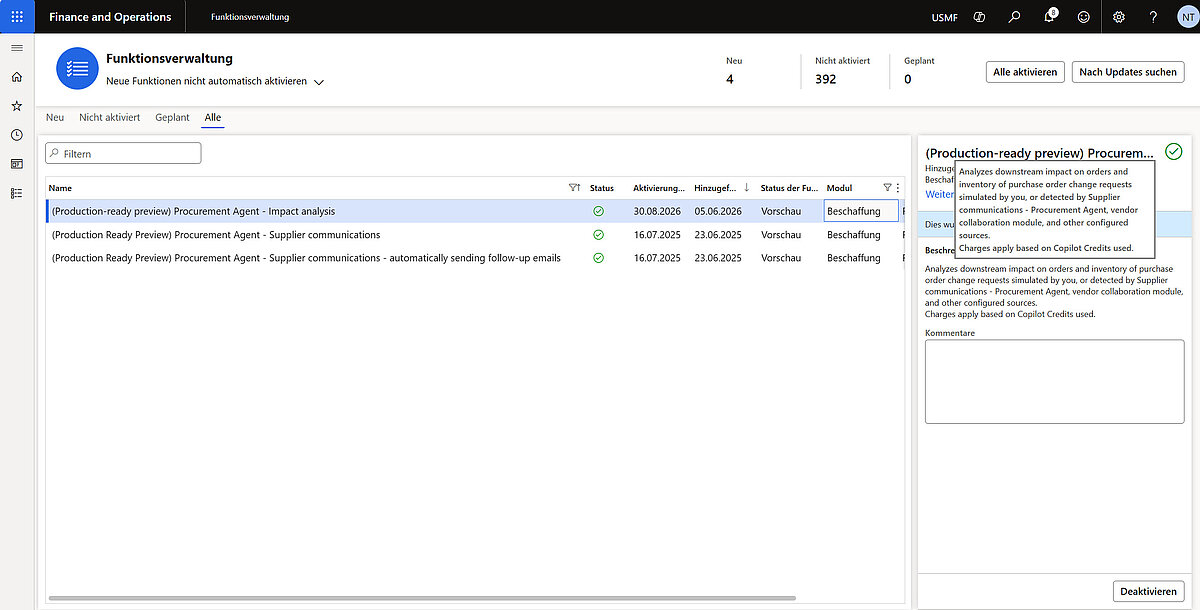
Task: Click the Filtern search field
Action: point(123,153)
